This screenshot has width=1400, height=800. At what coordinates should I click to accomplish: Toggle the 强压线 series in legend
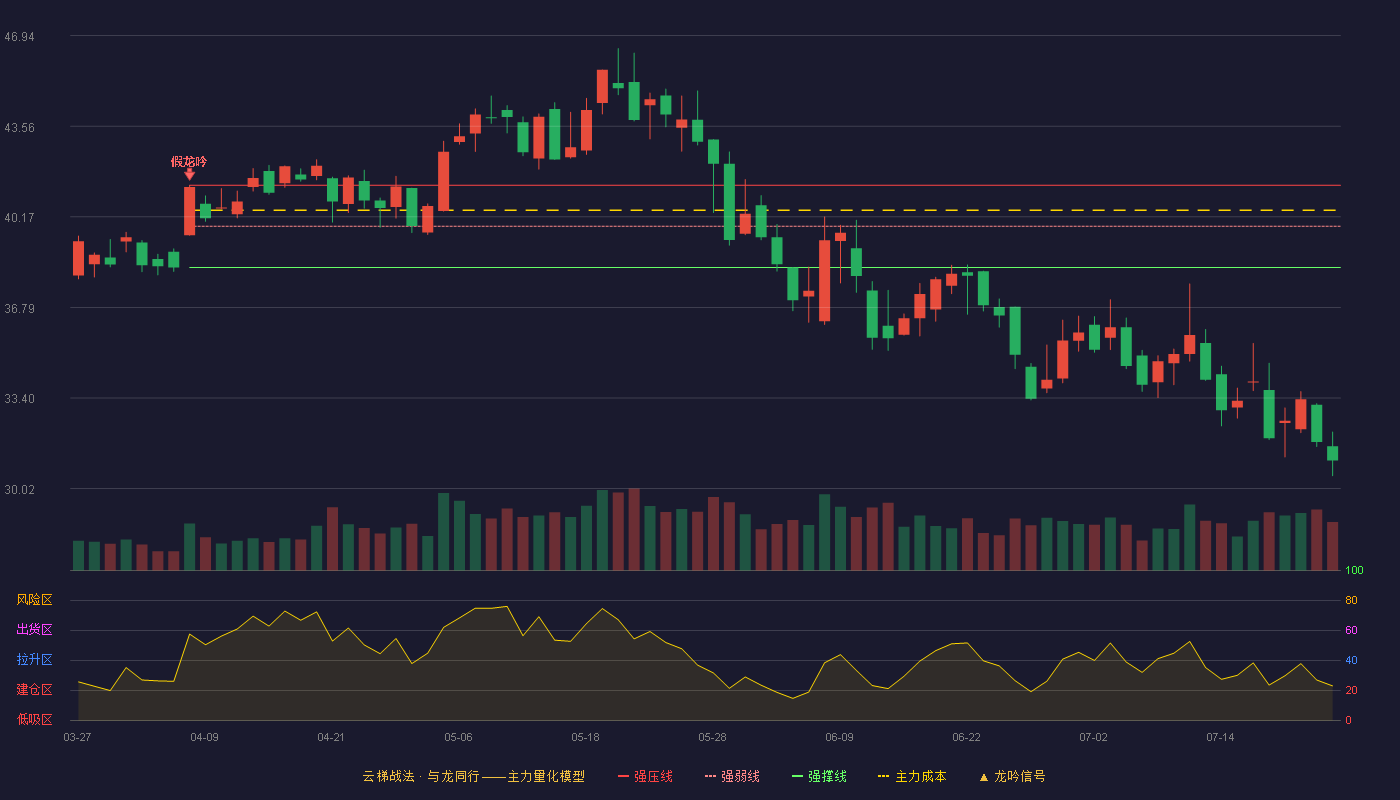click(x=645, y=776)
